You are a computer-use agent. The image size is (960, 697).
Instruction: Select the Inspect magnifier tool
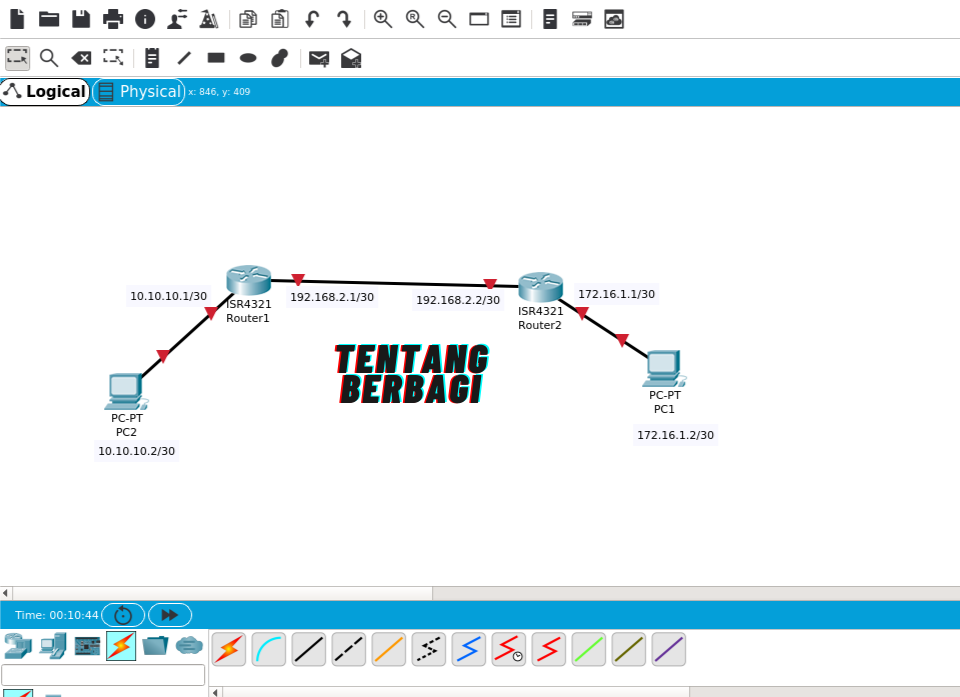click(x=49, y=58)
